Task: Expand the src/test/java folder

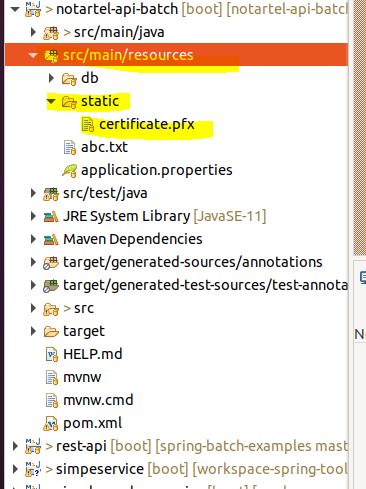Action: pyautogui.click(x=33, y=193)
